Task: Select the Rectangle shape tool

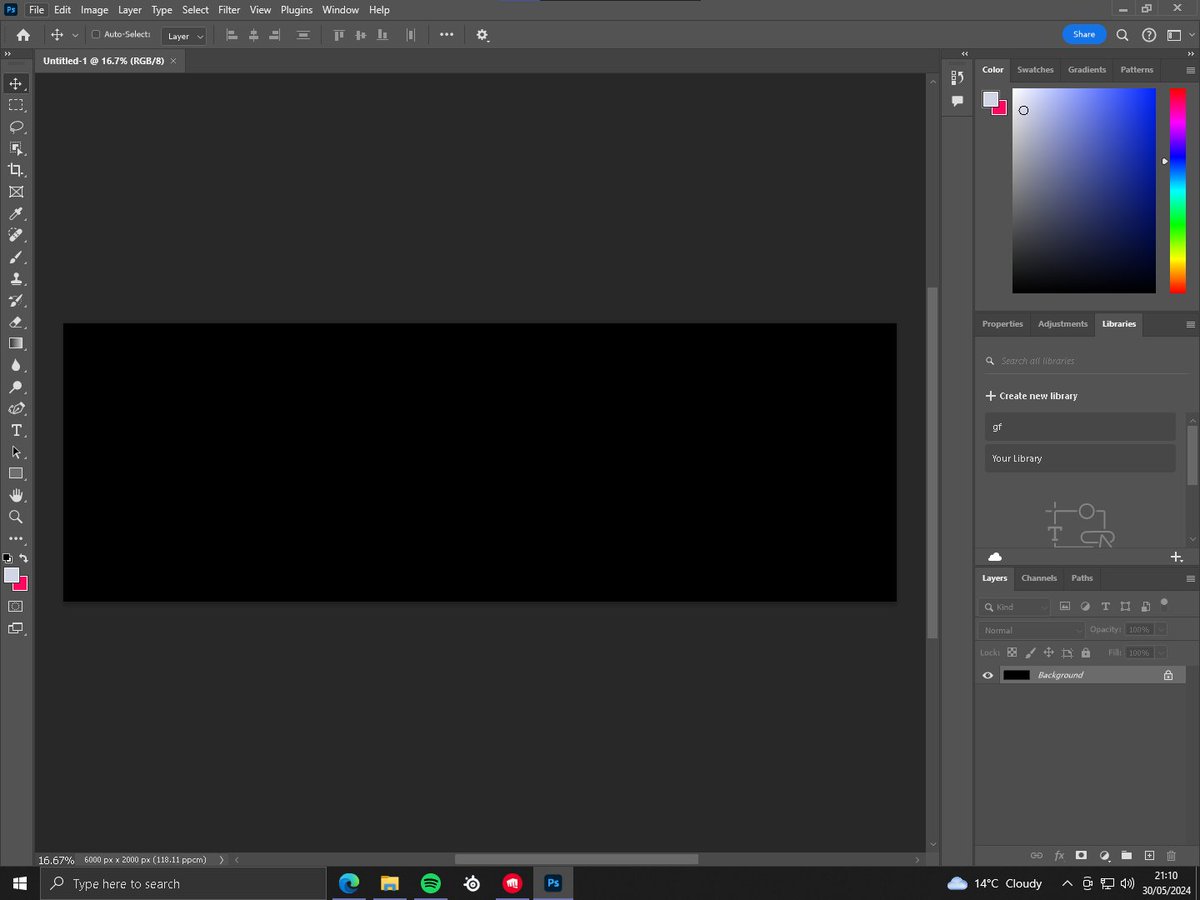Action: coord(16,473)
